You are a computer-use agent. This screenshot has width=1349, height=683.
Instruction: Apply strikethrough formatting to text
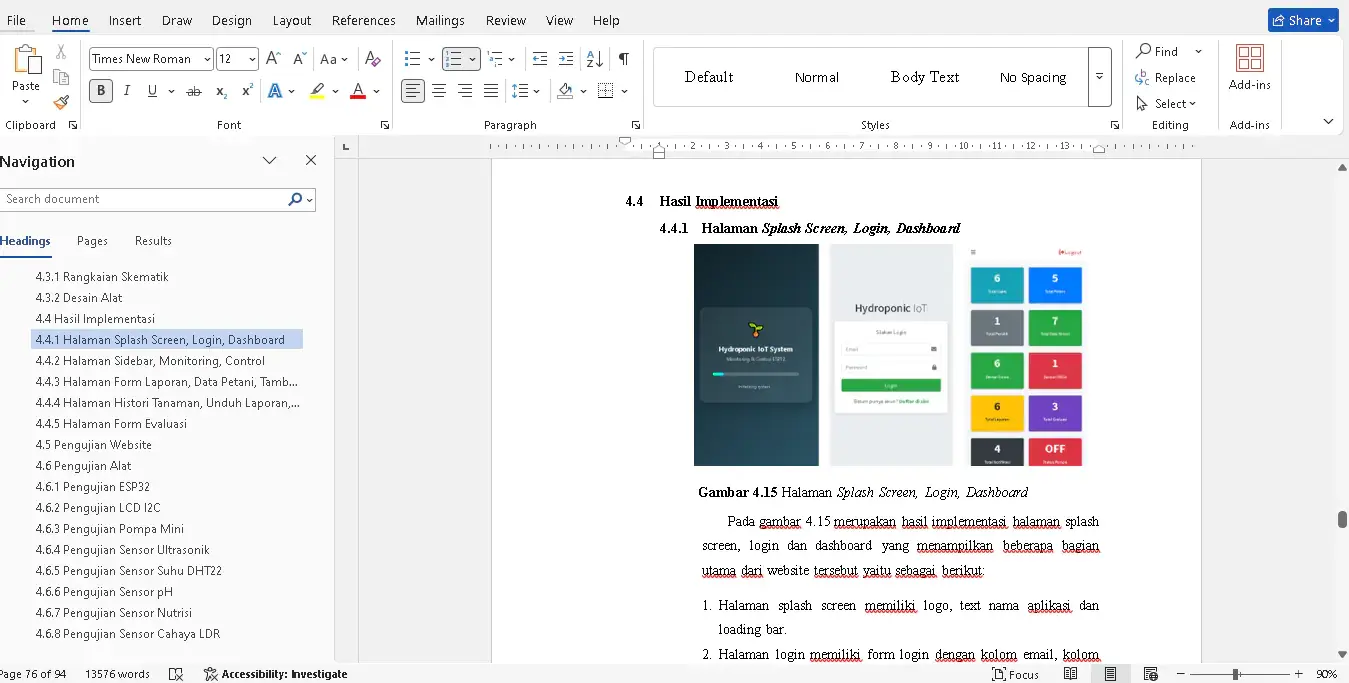[194, 91]
